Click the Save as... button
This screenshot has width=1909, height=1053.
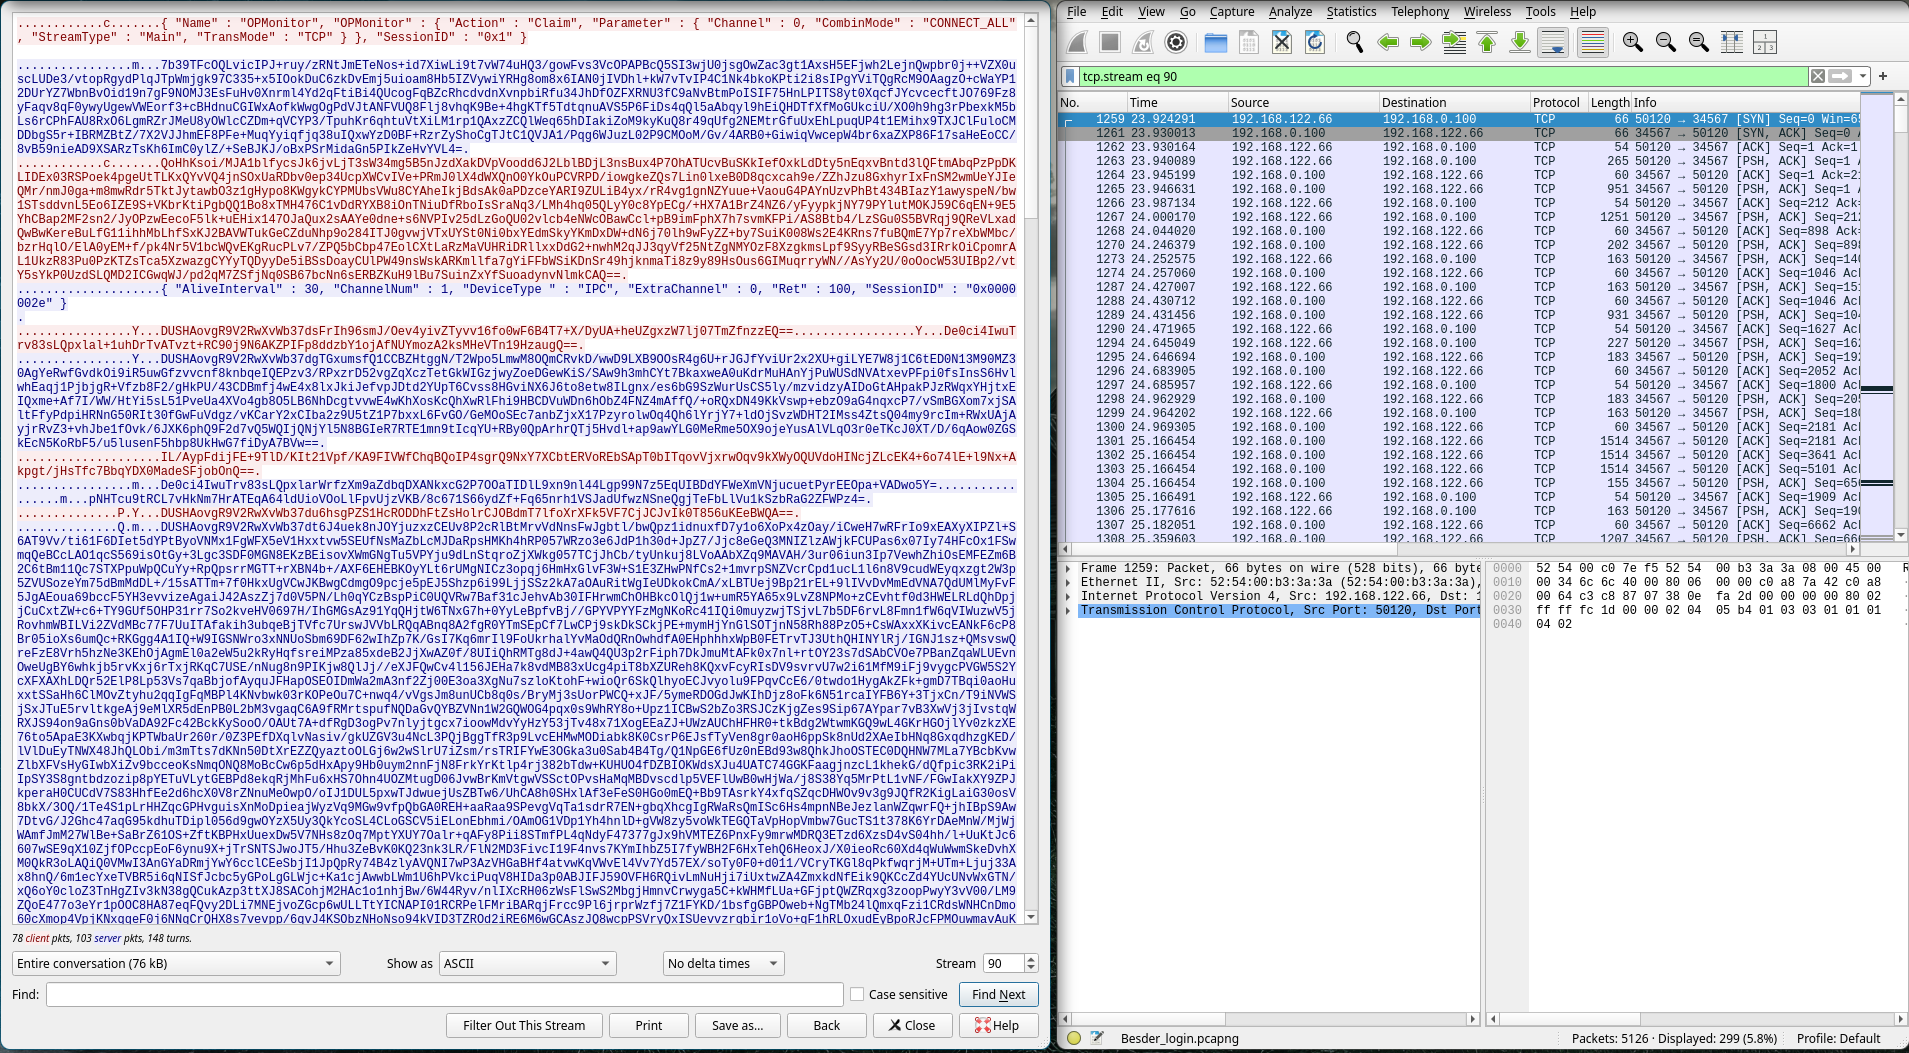coord(737,1025)
